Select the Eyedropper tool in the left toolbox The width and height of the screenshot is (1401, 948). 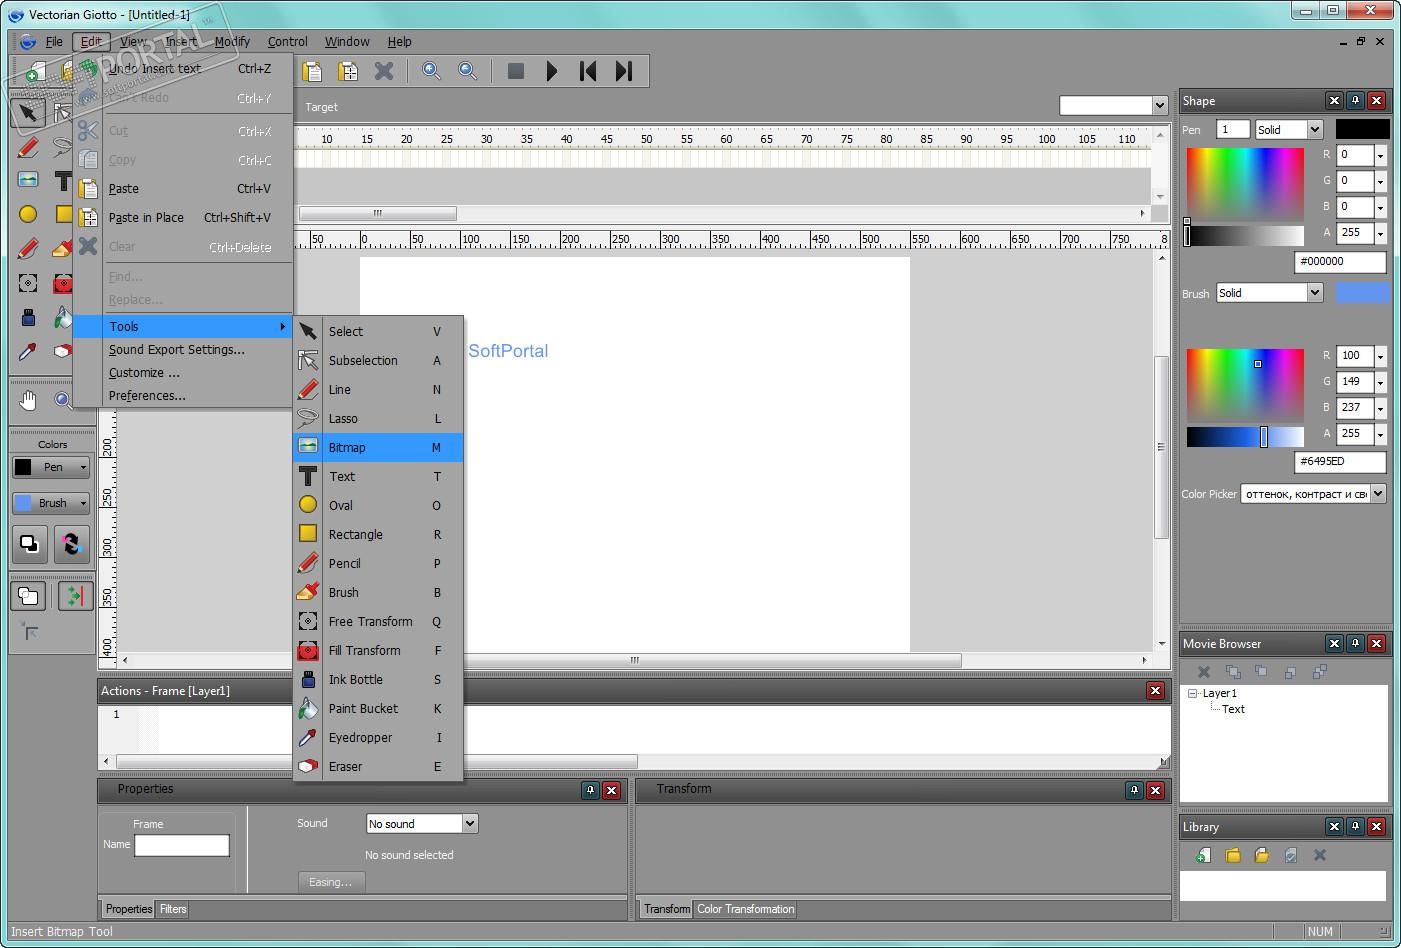point(27,352)
